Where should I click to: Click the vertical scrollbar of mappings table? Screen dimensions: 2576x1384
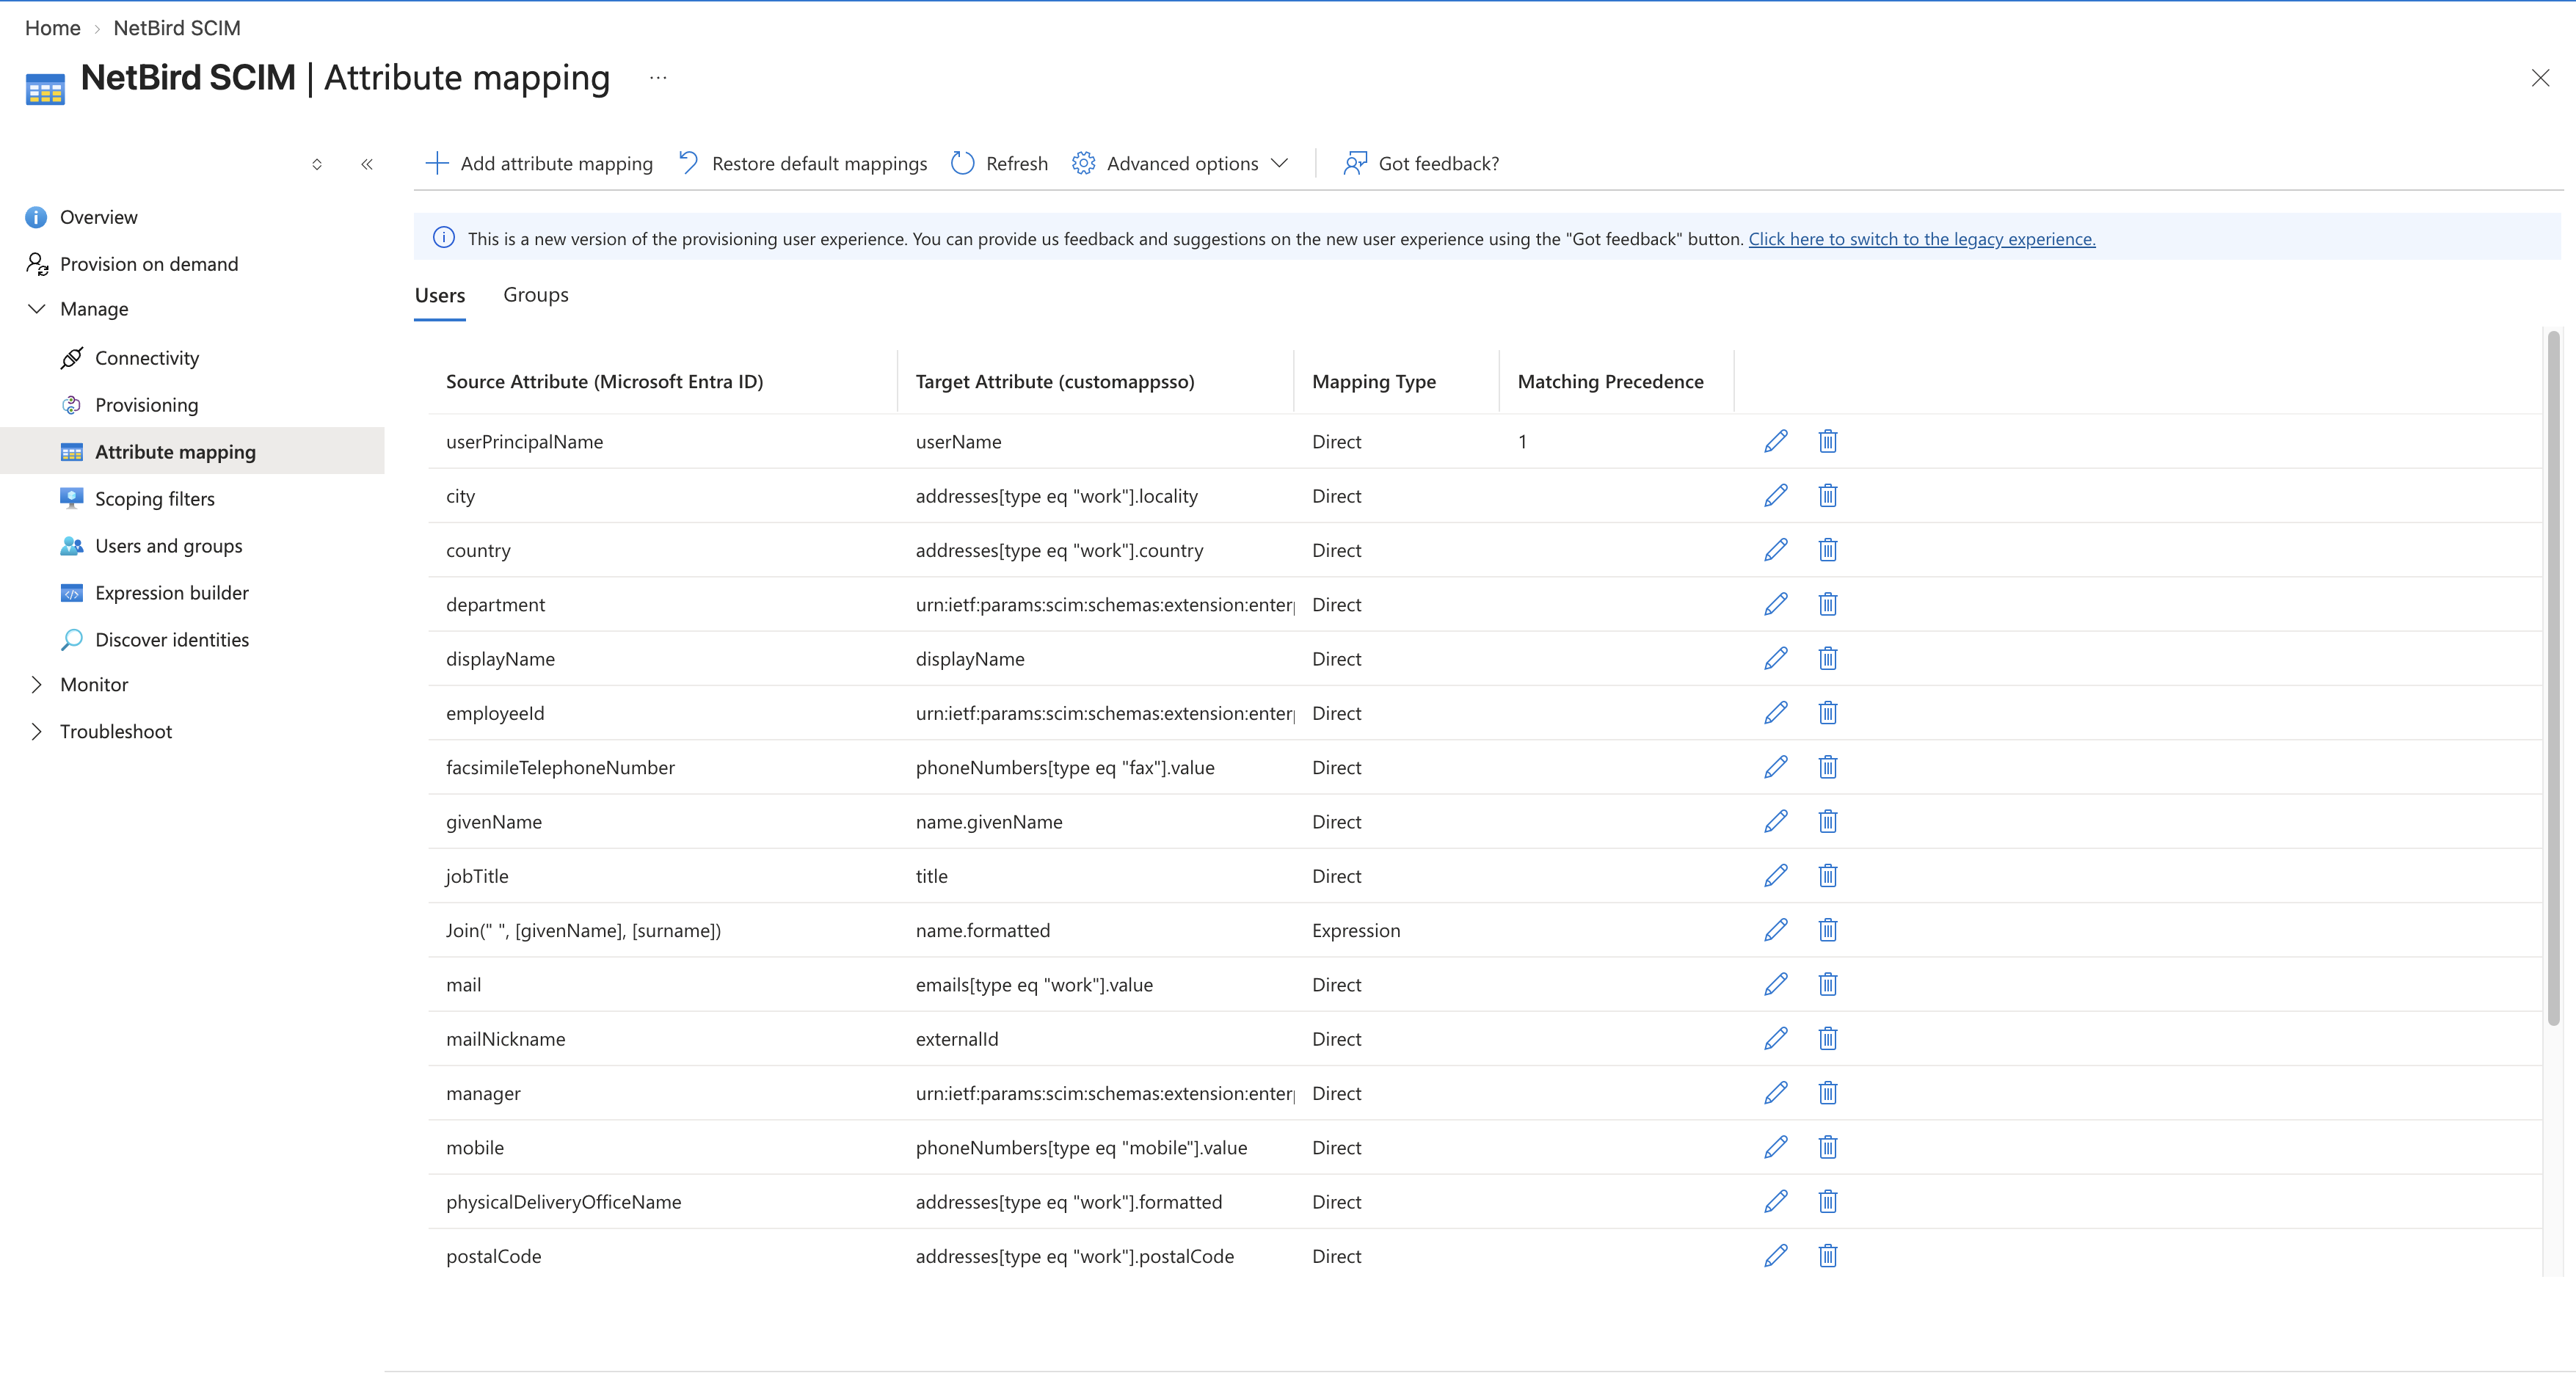click(2553, 678)
